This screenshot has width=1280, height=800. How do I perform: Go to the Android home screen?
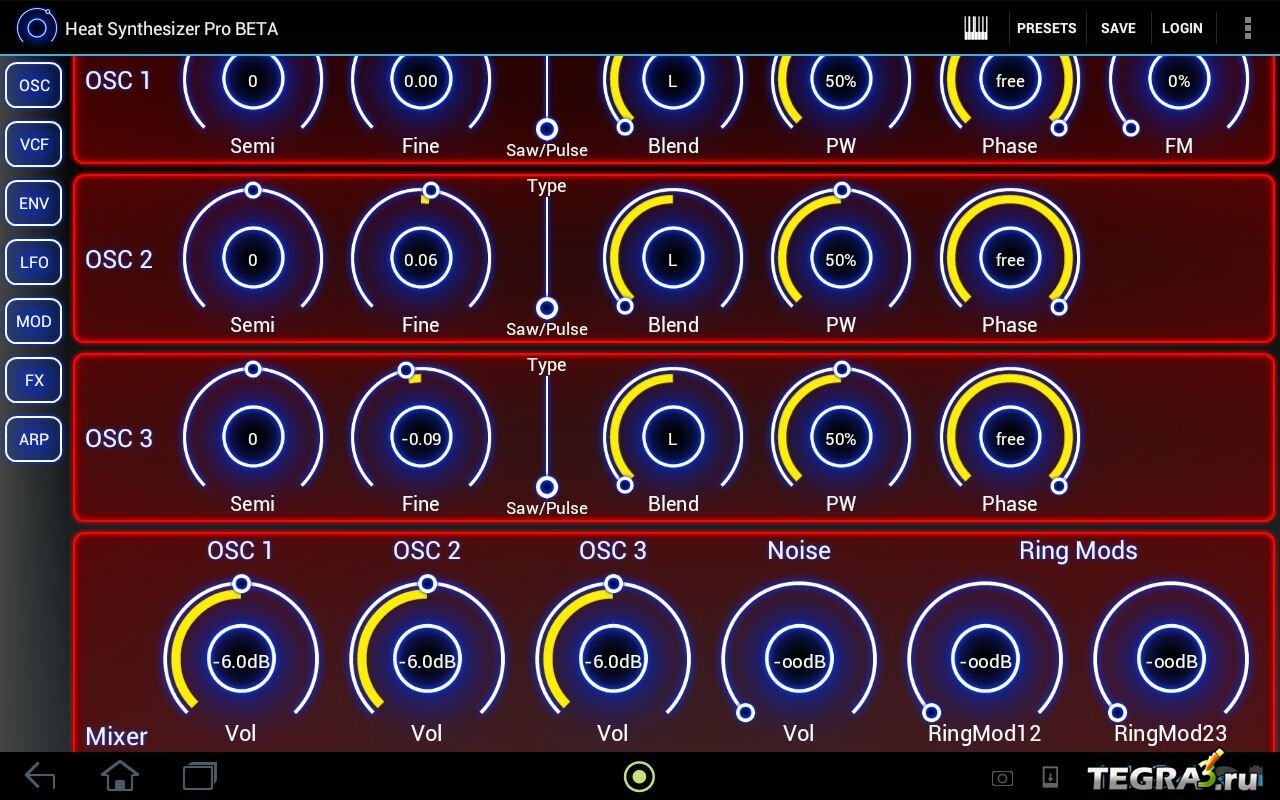point(120,776)
